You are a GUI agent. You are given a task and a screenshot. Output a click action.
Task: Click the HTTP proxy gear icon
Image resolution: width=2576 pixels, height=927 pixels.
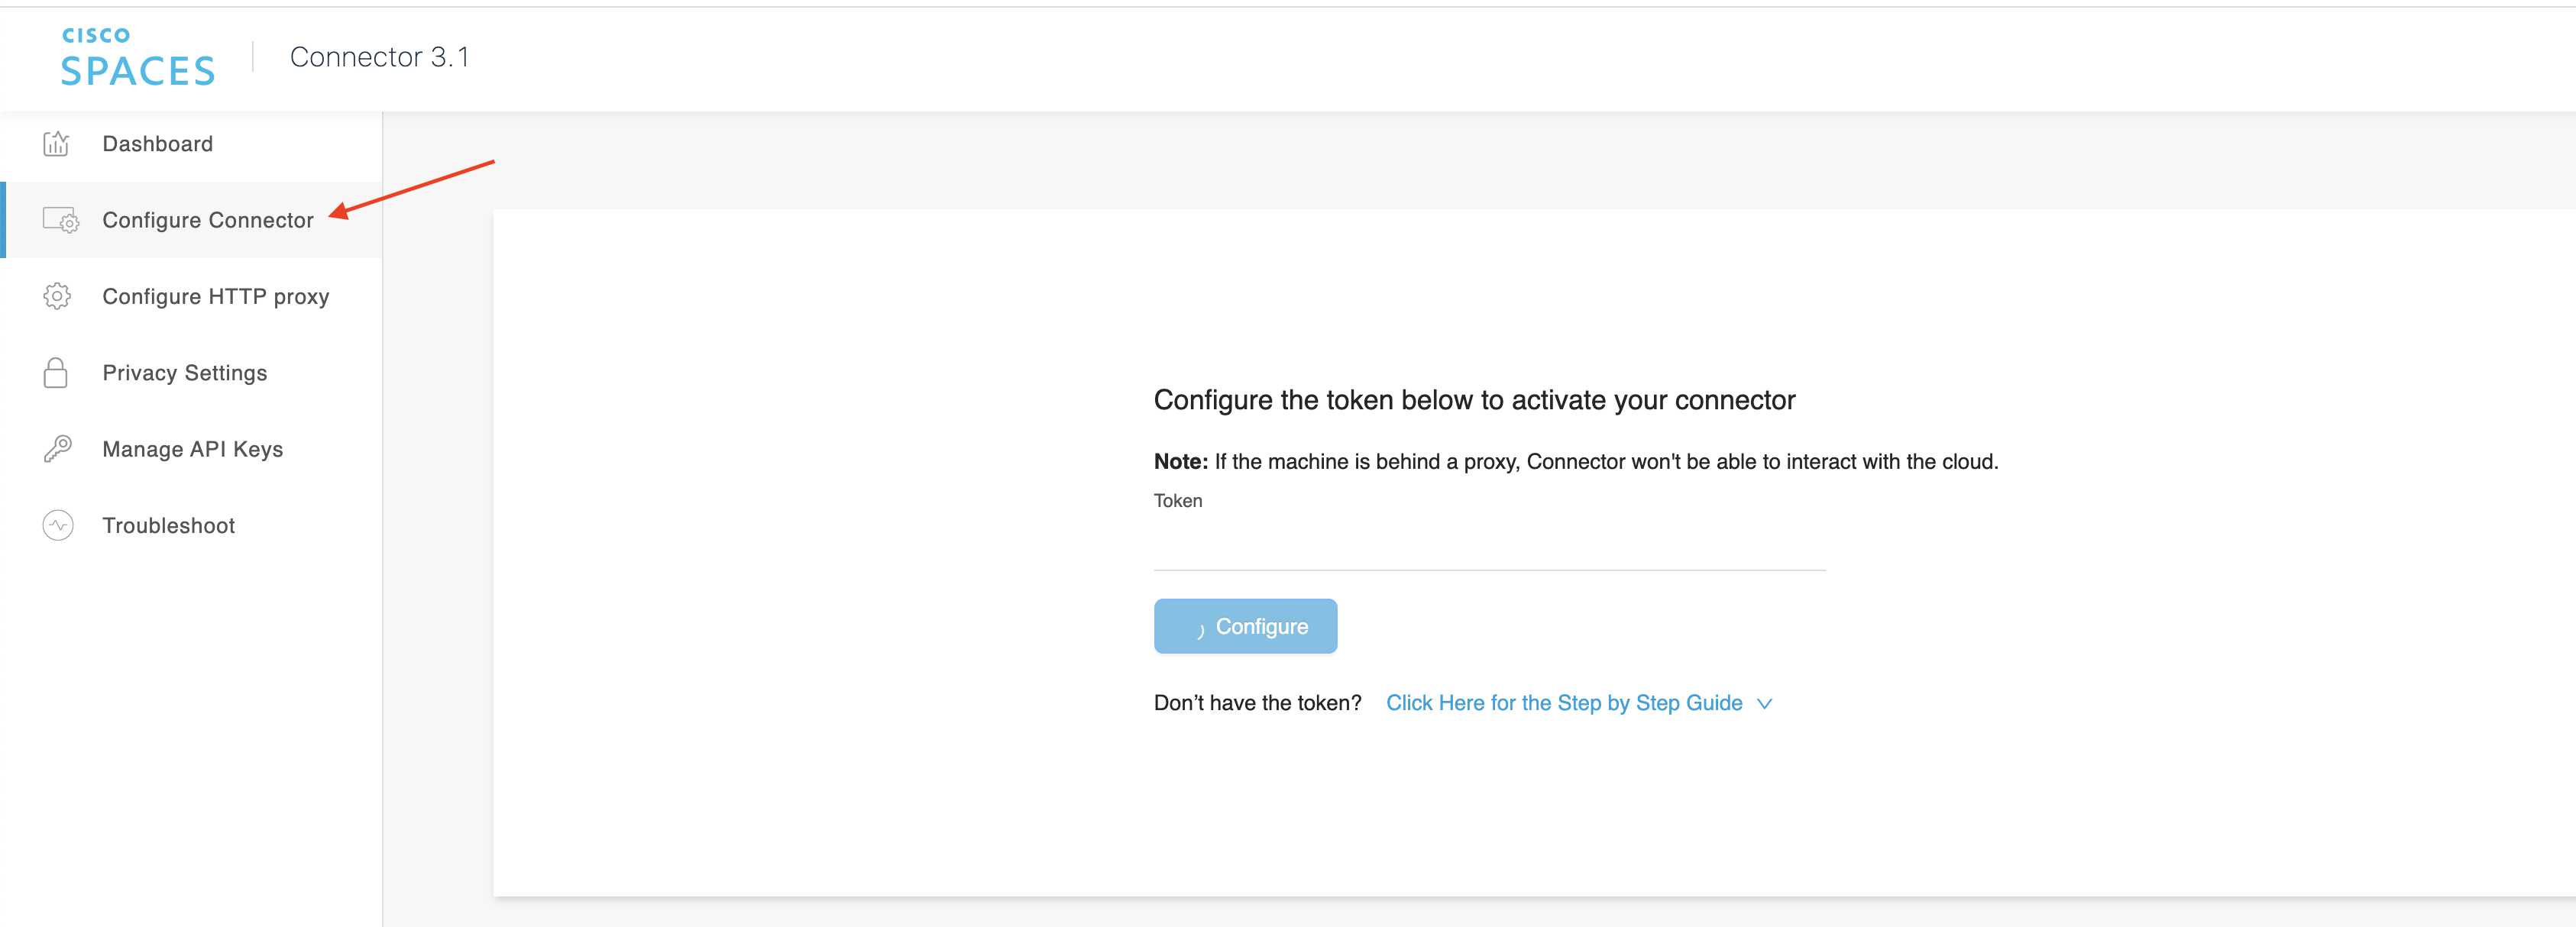pyautogui.click(x=57, y=296)
